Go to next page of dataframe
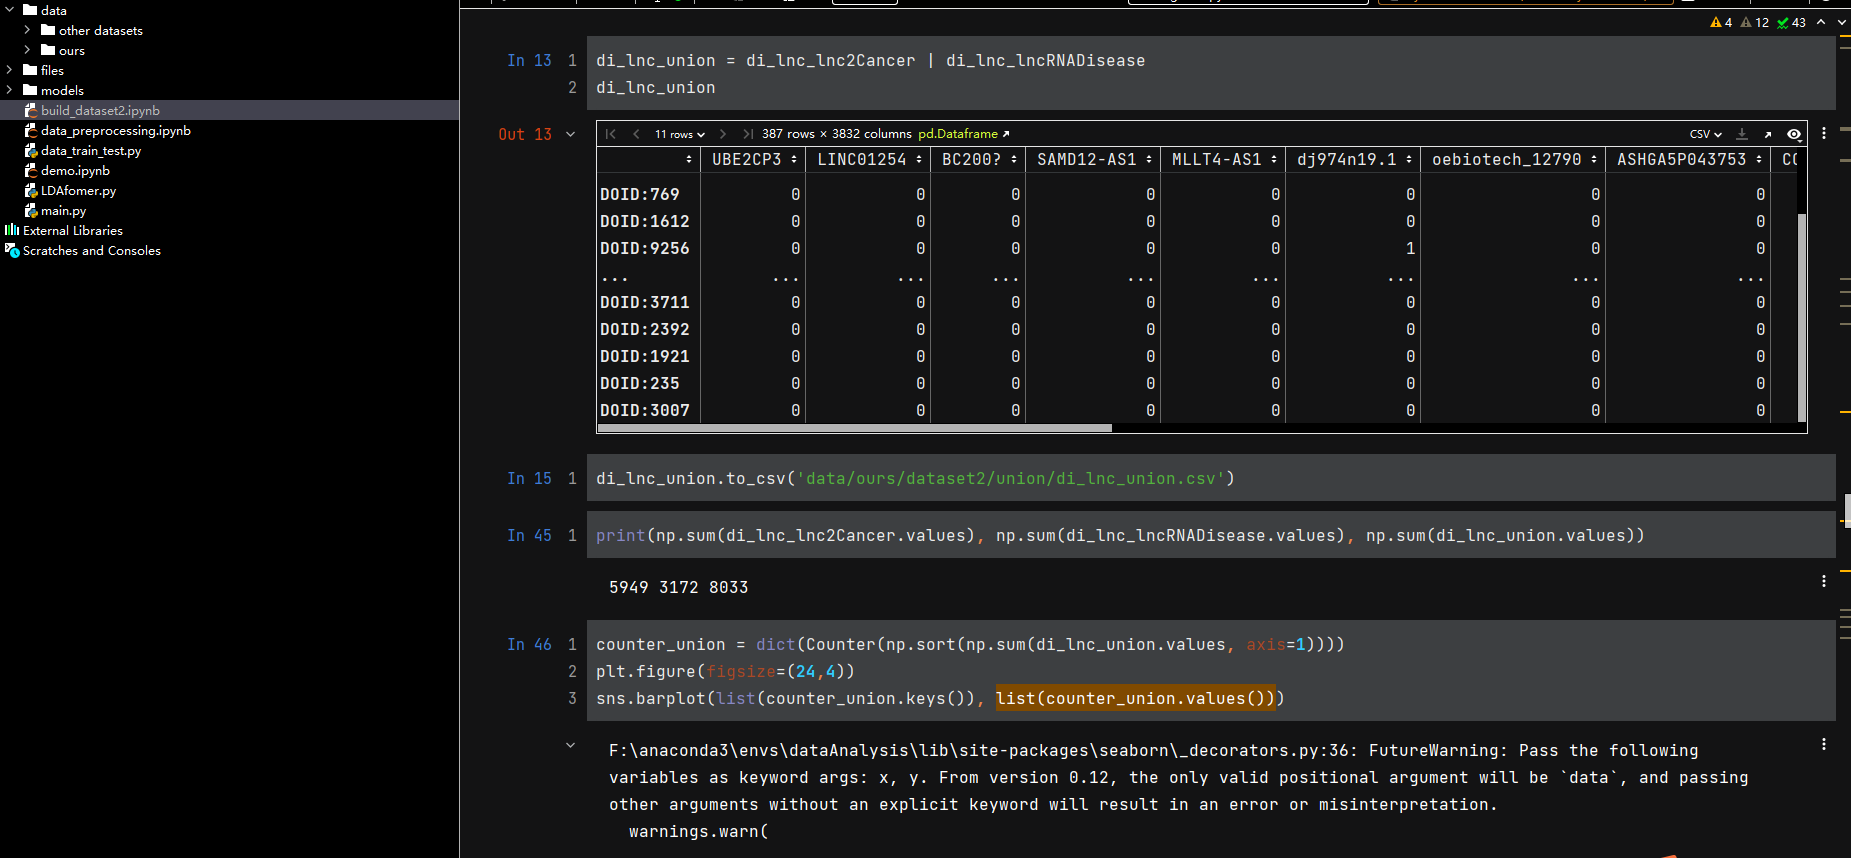The image size is (1851, 858). tap(723, 134)
